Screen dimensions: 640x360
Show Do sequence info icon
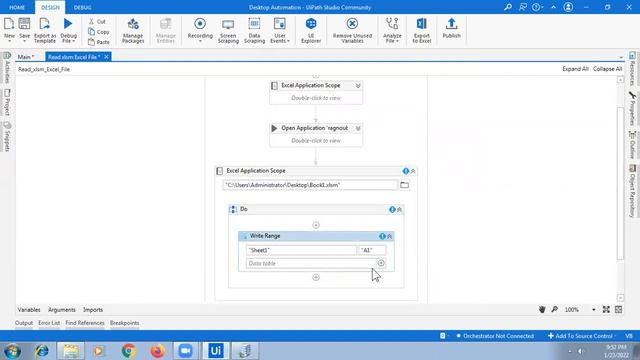(x=392, y=209)
